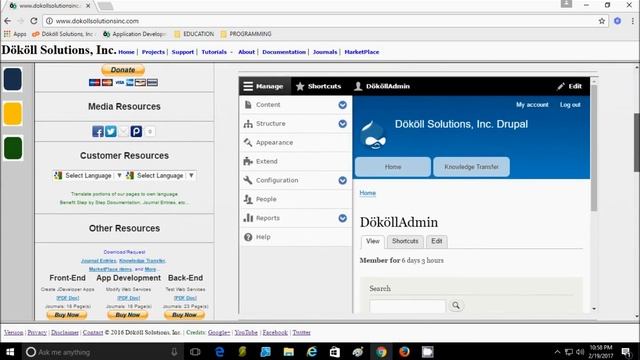This screenshot has height=360, width=640.
Task: Click the Home breadcrumb link
Action: coord(367,193)
